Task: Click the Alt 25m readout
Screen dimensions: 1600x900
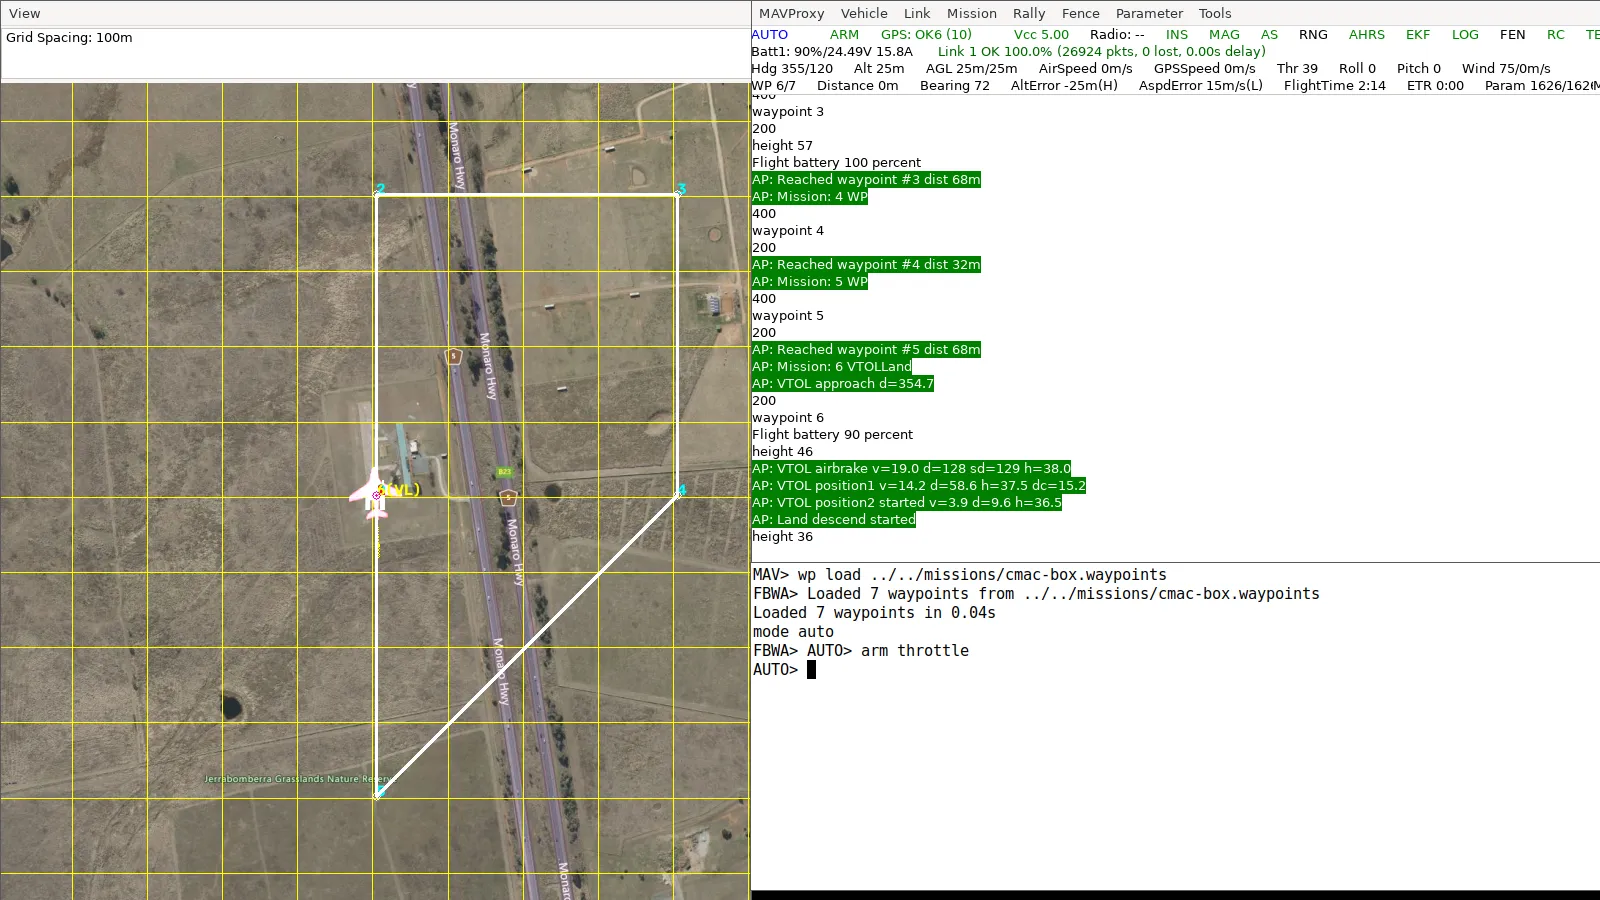Action: pos(879,68)
